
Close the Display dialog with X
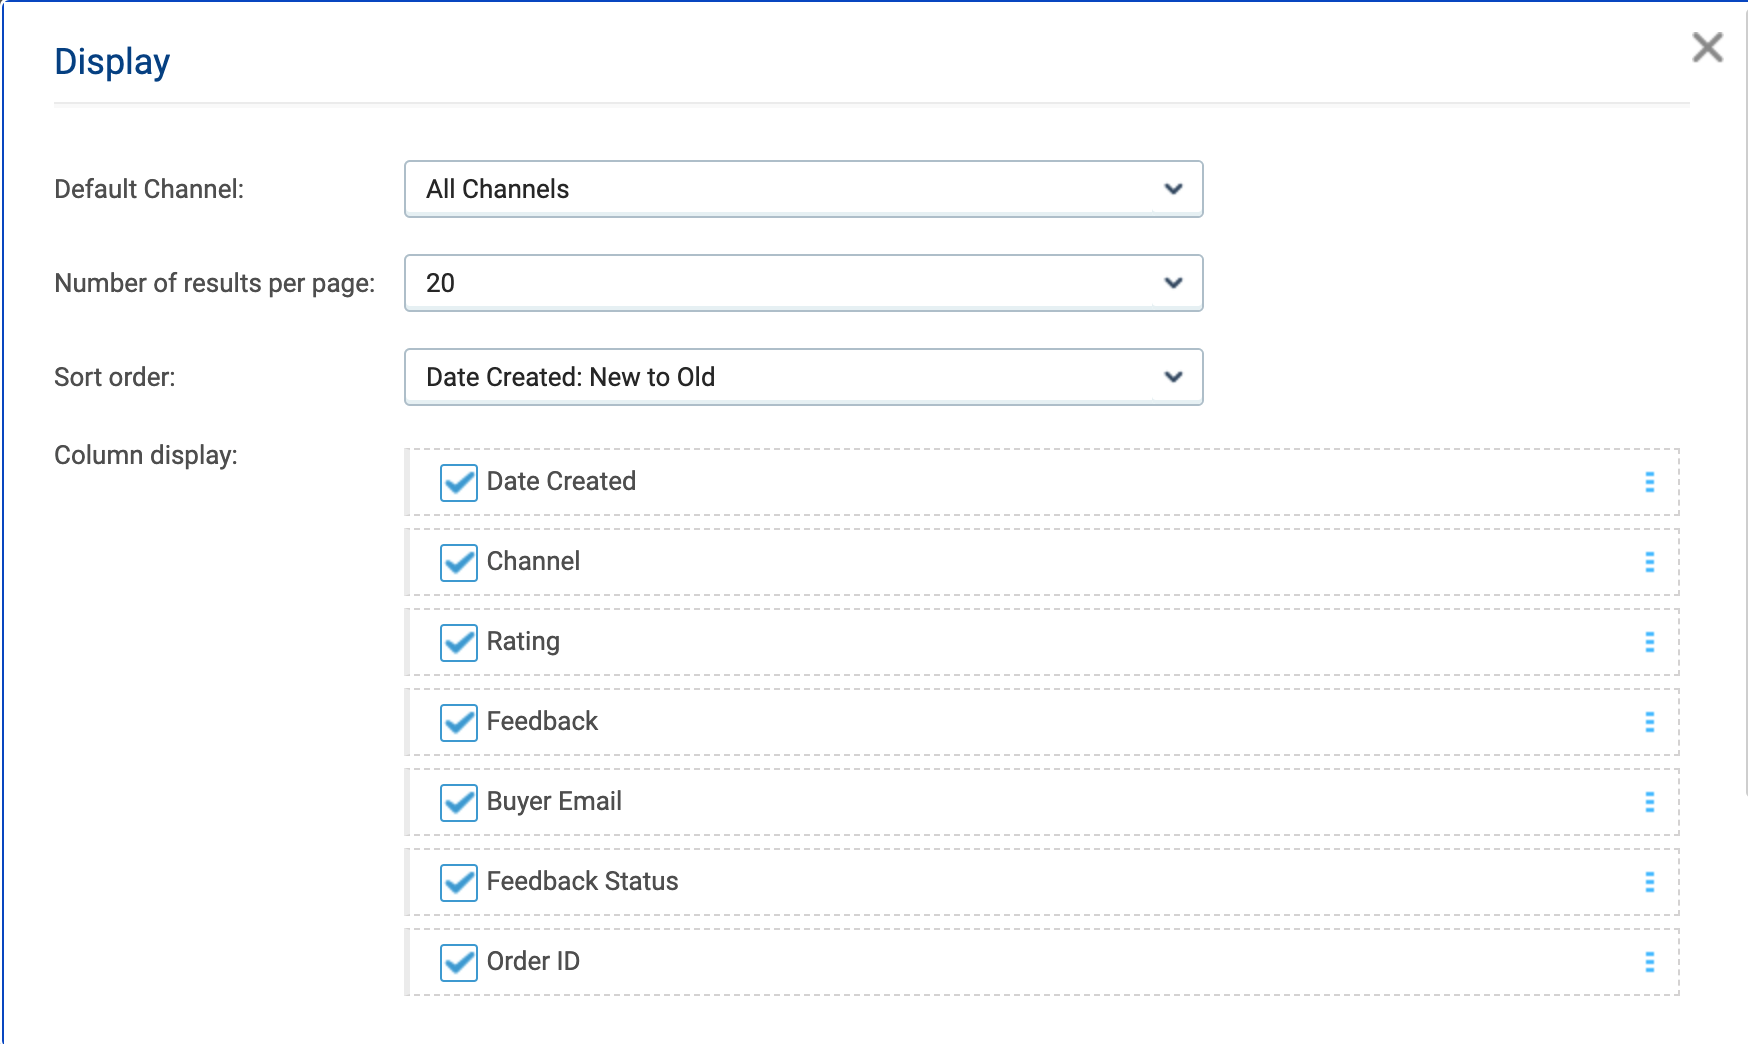pyautogui.click(x=1707, y=47)
